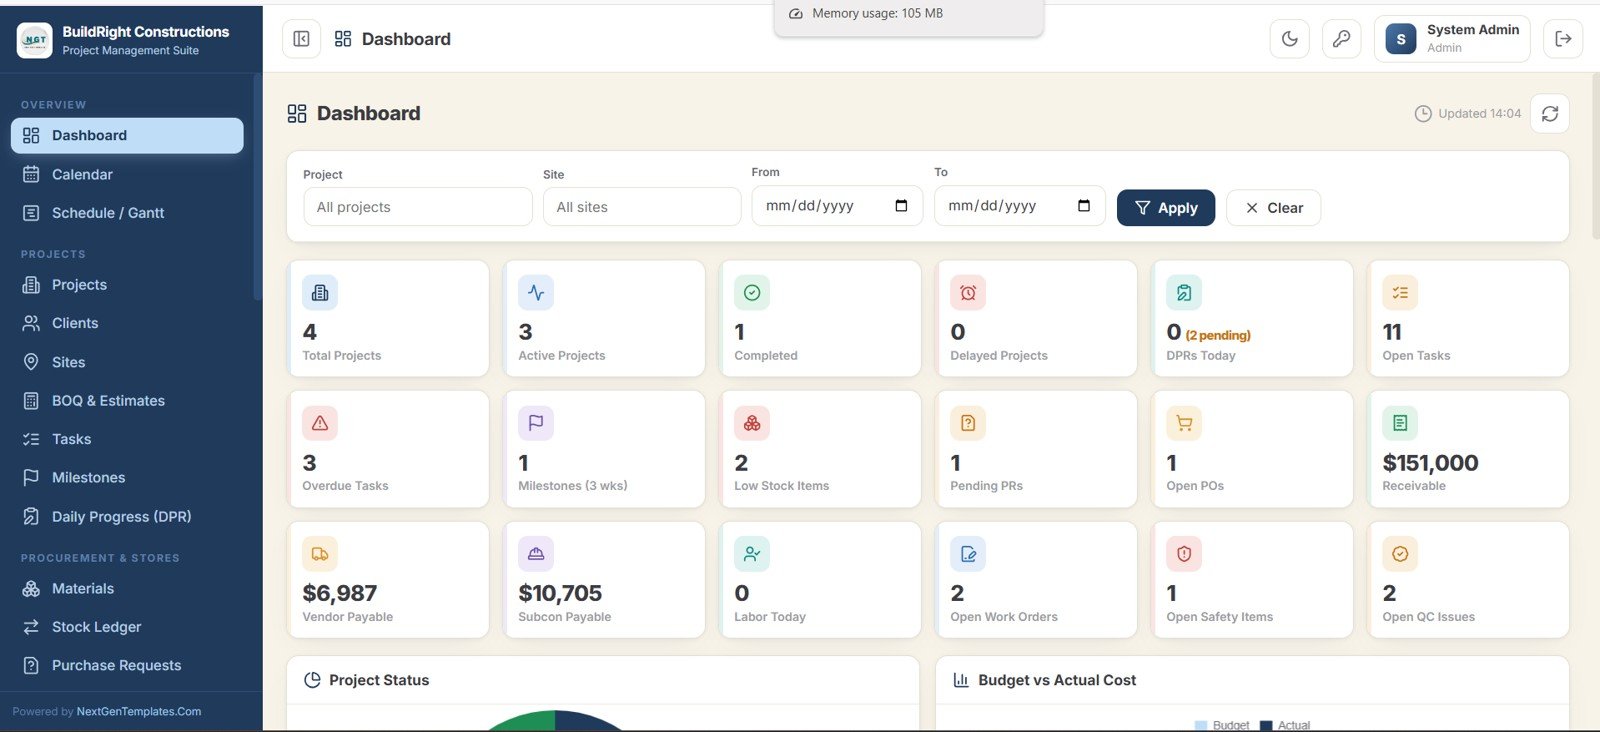Click the To date field
1600x732 pixels.
click(x=1020, y=206)
